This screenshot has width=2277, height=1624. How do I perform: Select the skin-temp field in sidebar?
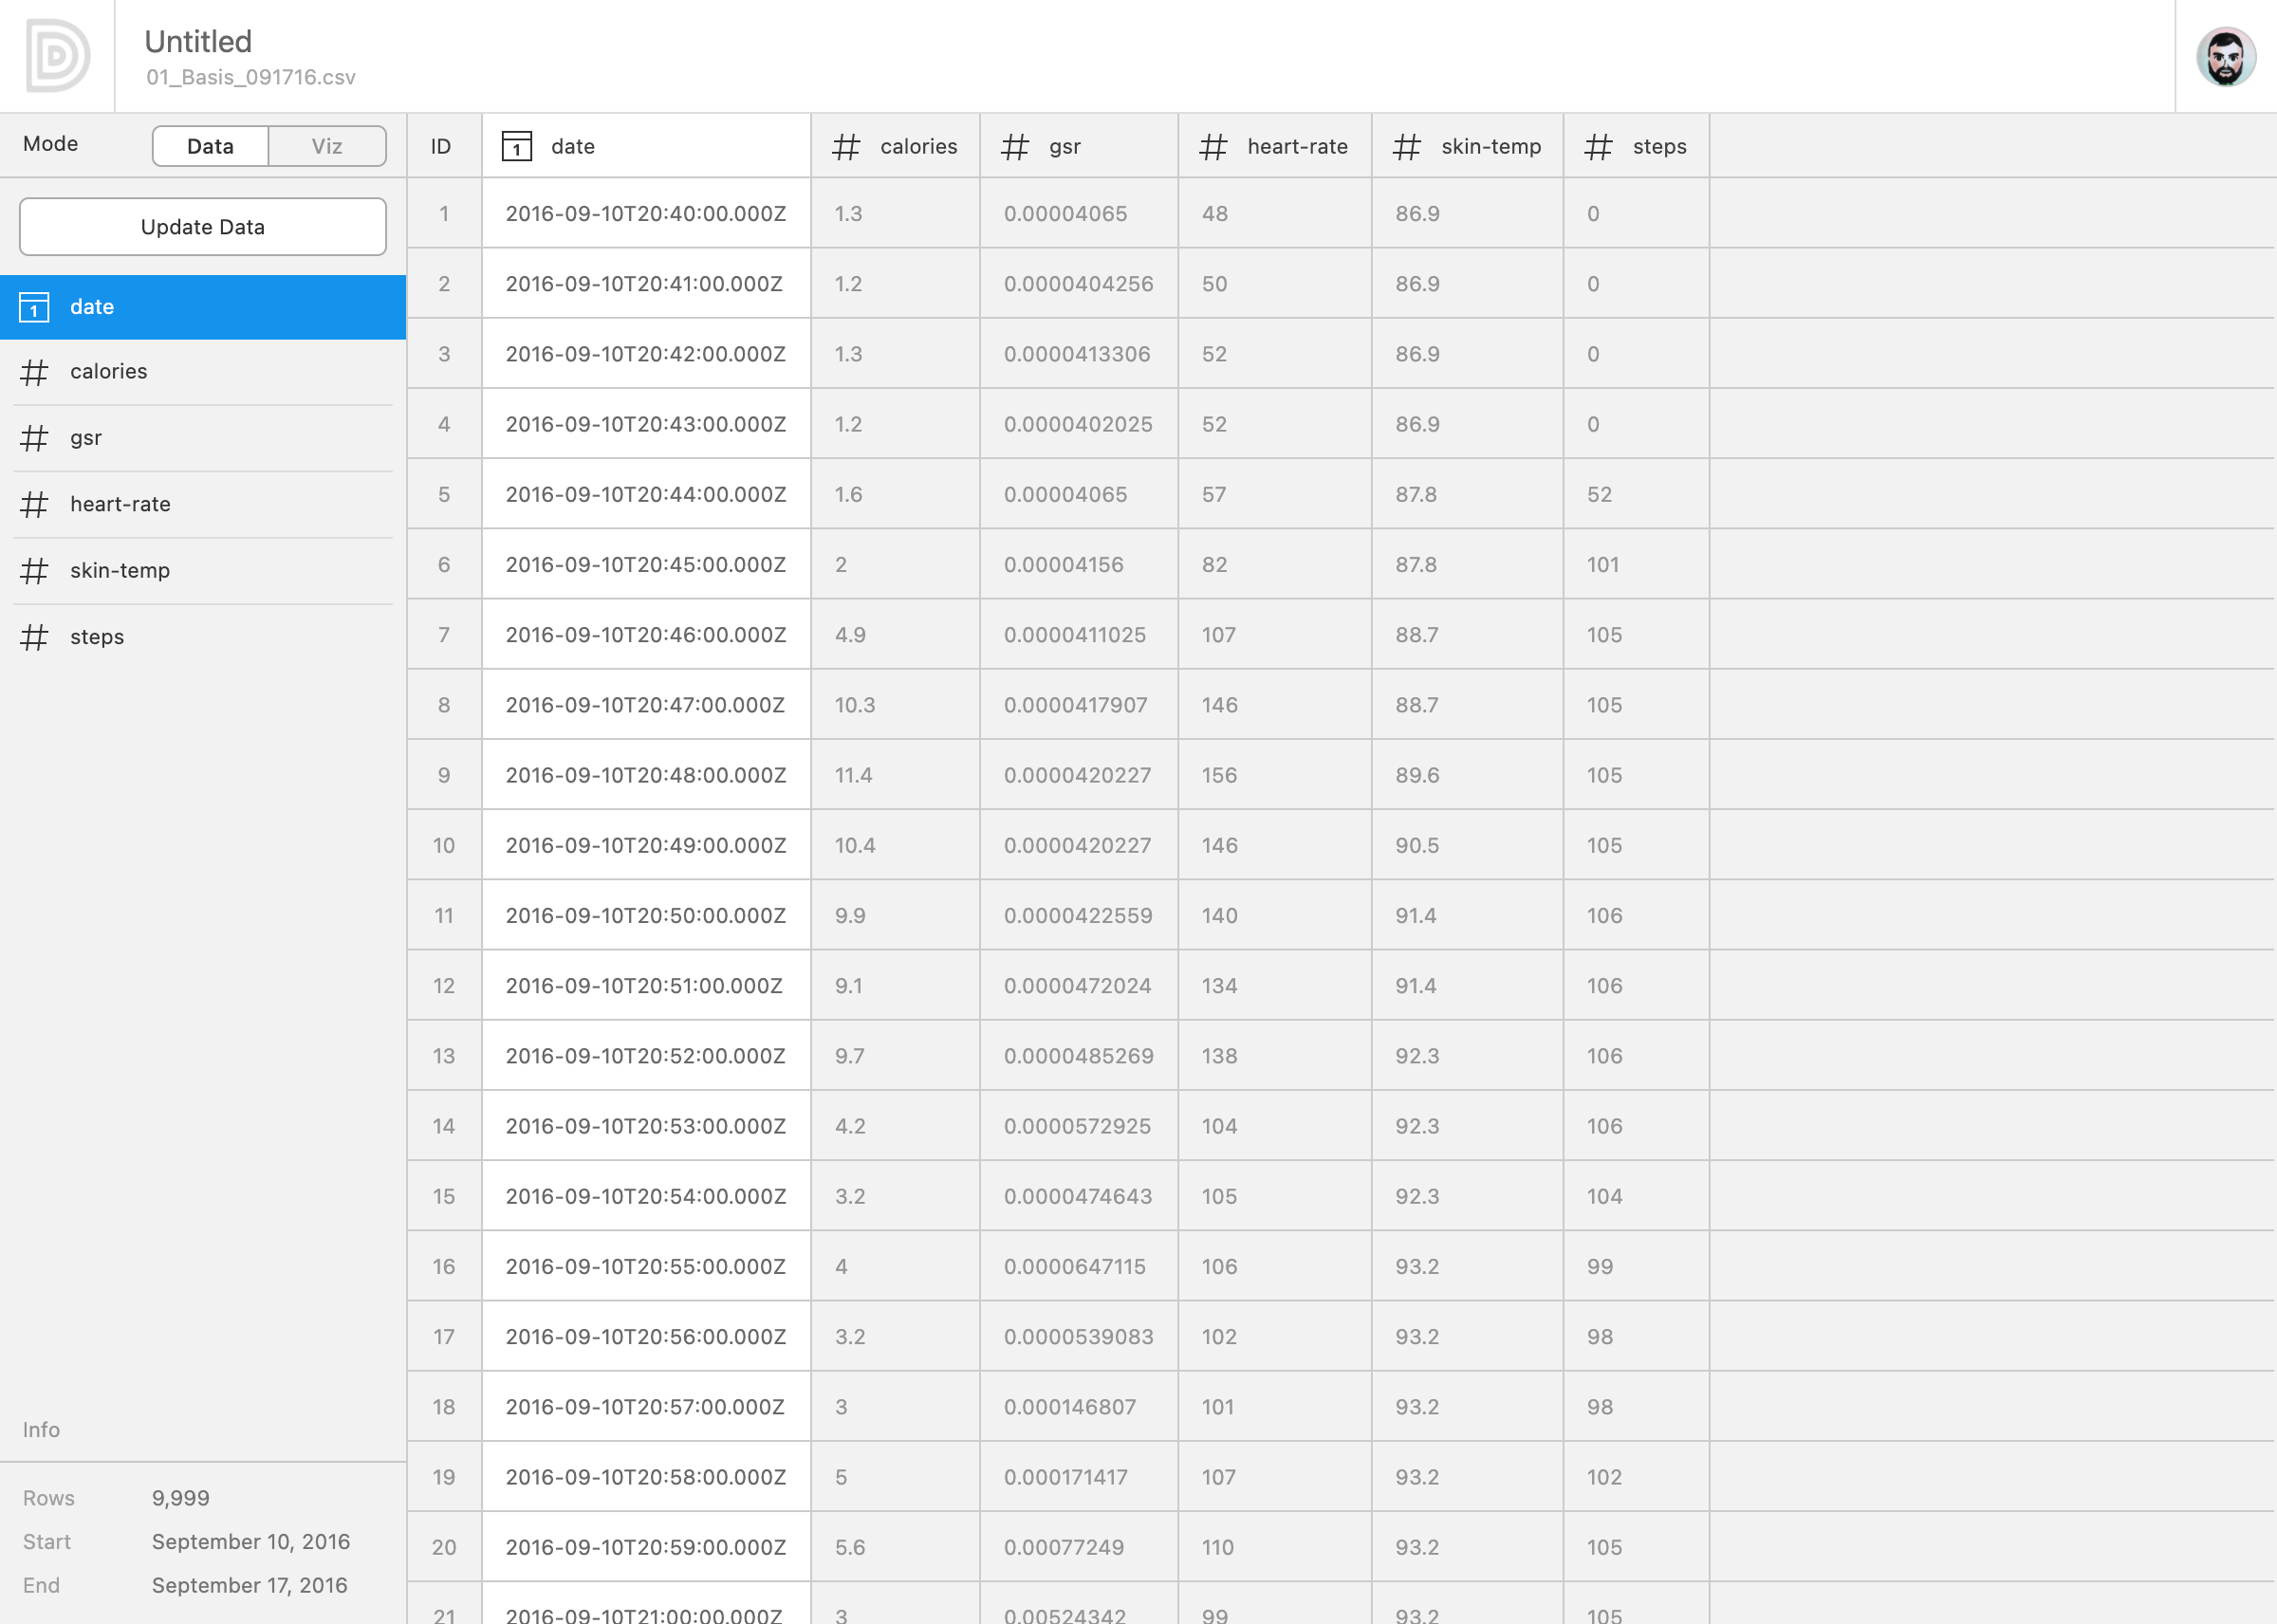tap(203, 571)
